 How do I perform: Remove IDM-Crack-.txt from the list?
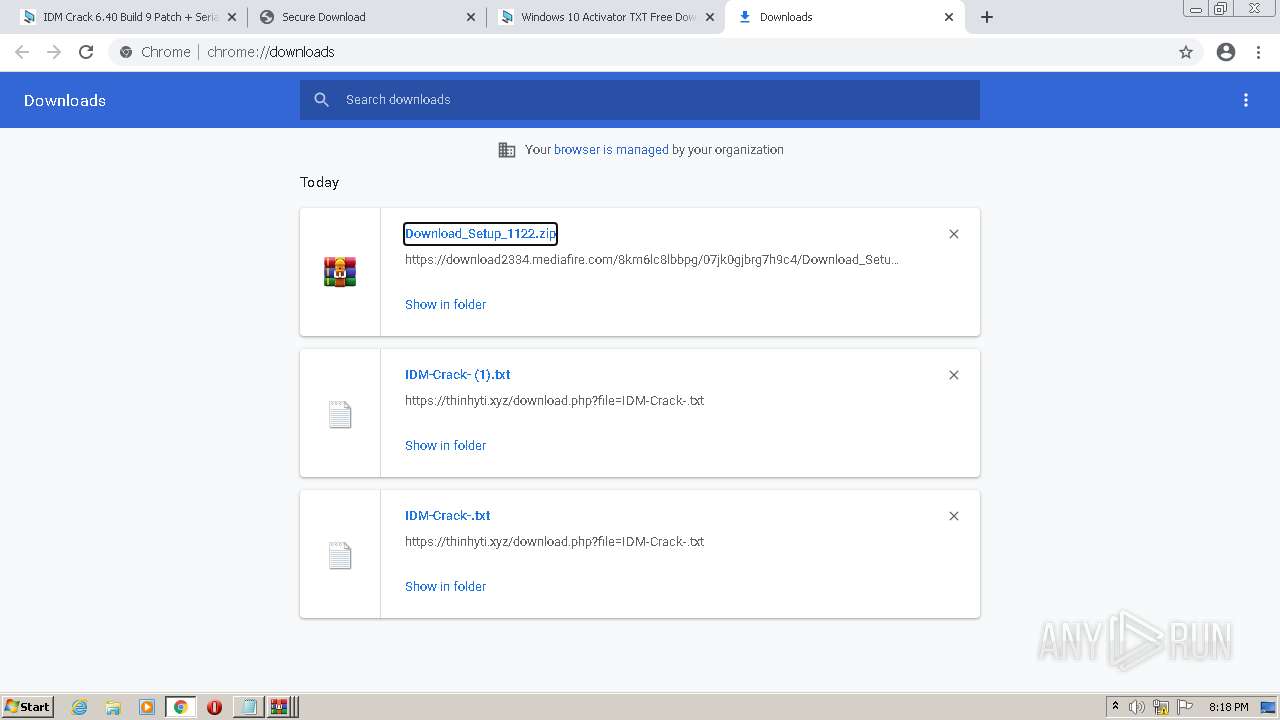coord(954,516)
